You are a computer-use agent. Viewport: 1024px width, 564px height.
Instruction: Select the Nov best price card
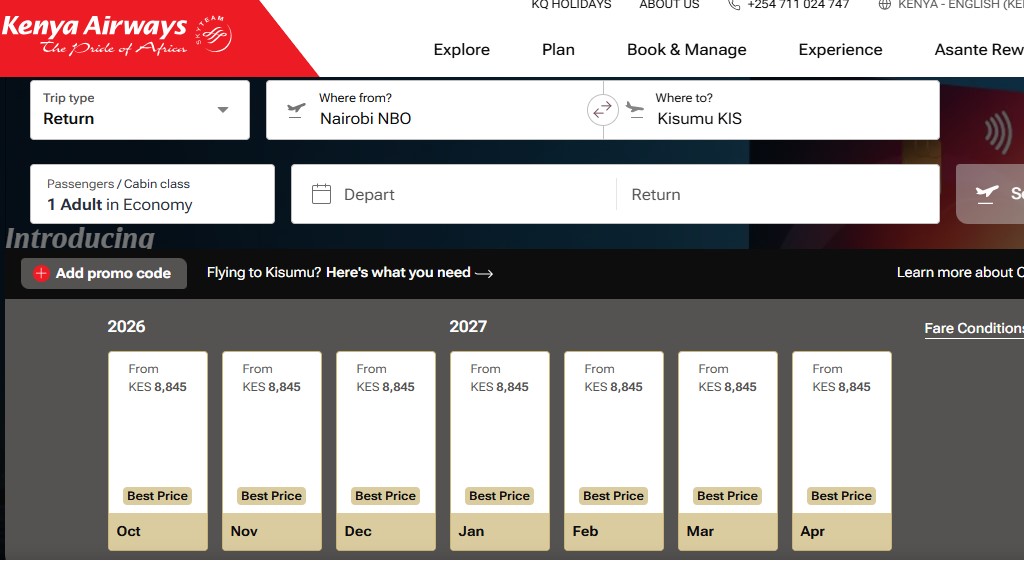point(272,450)
